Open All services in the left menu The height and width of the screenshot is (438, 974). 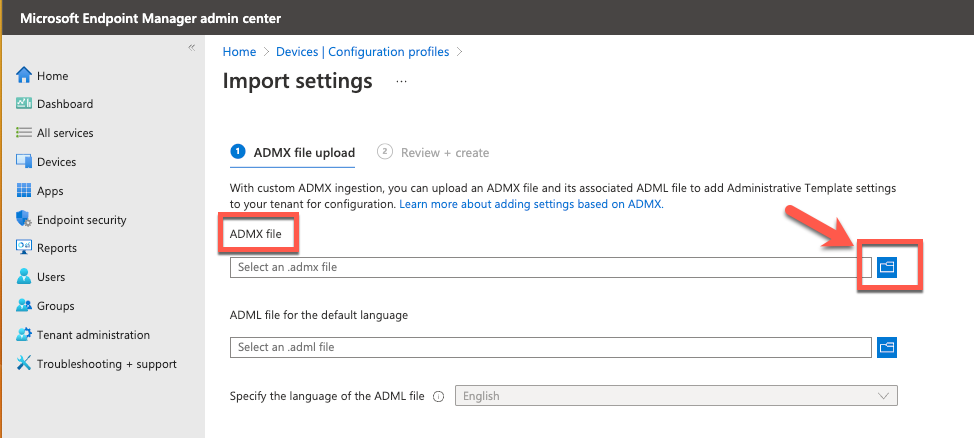(x=65, y=133)
